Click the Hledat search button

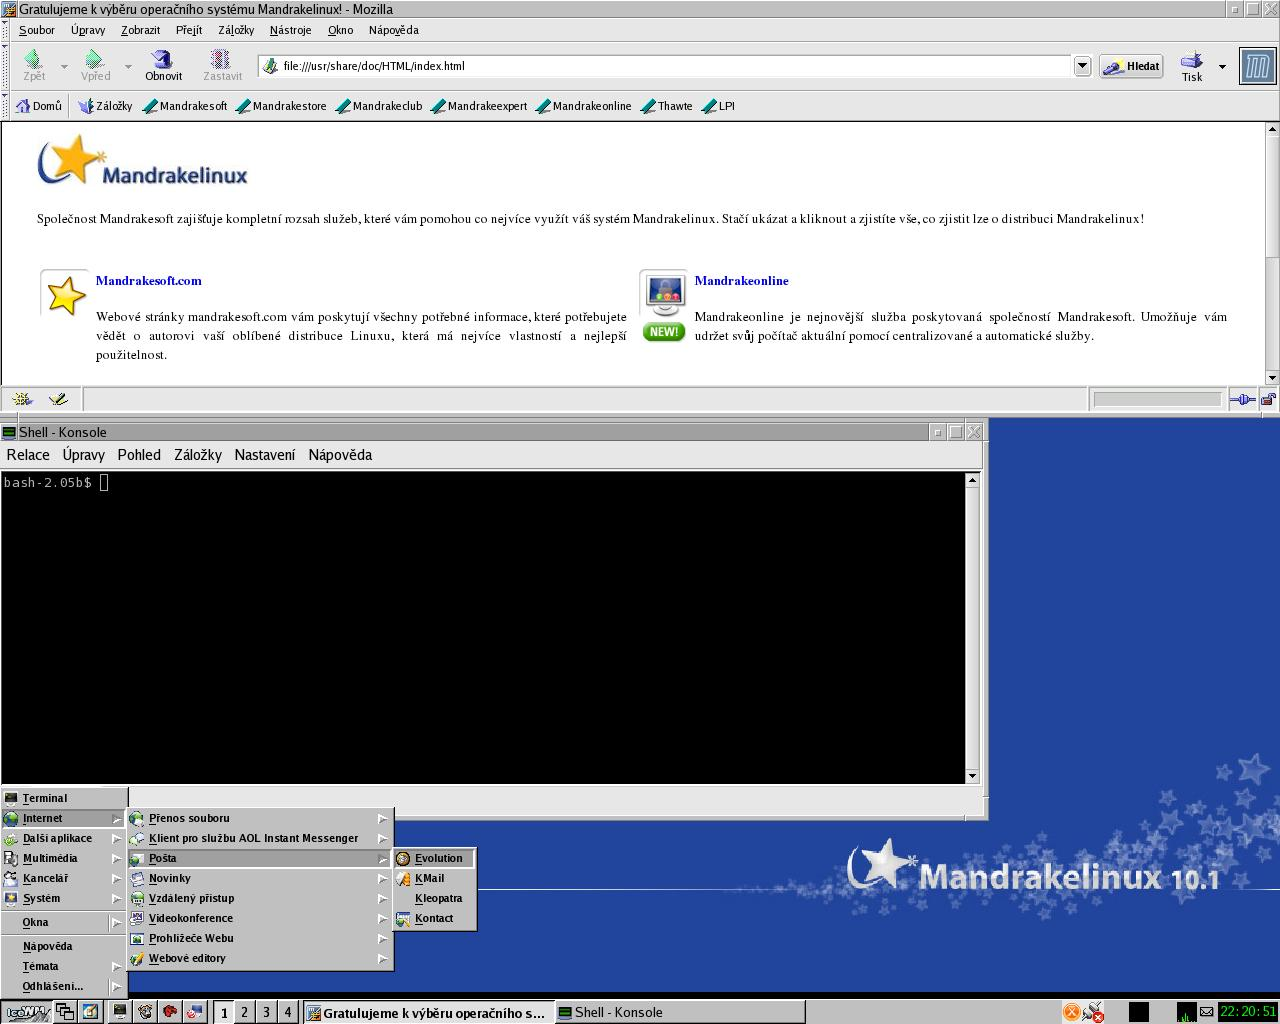(1131, 66)
